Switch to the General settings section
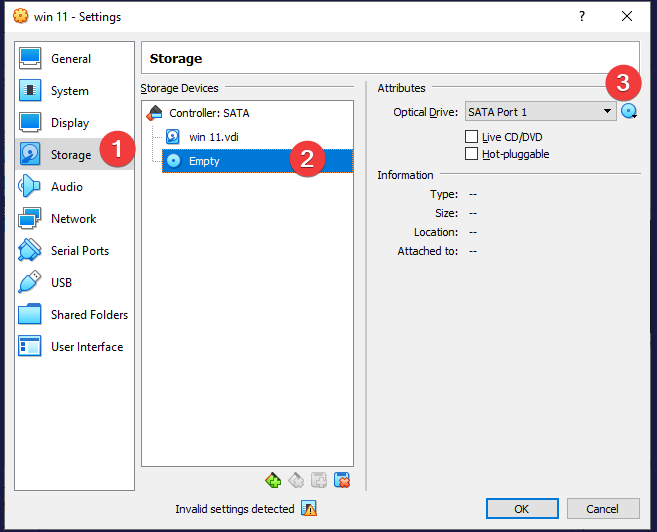Image resolution: width=657 pixels, height=532 pixels. (70, 59)
